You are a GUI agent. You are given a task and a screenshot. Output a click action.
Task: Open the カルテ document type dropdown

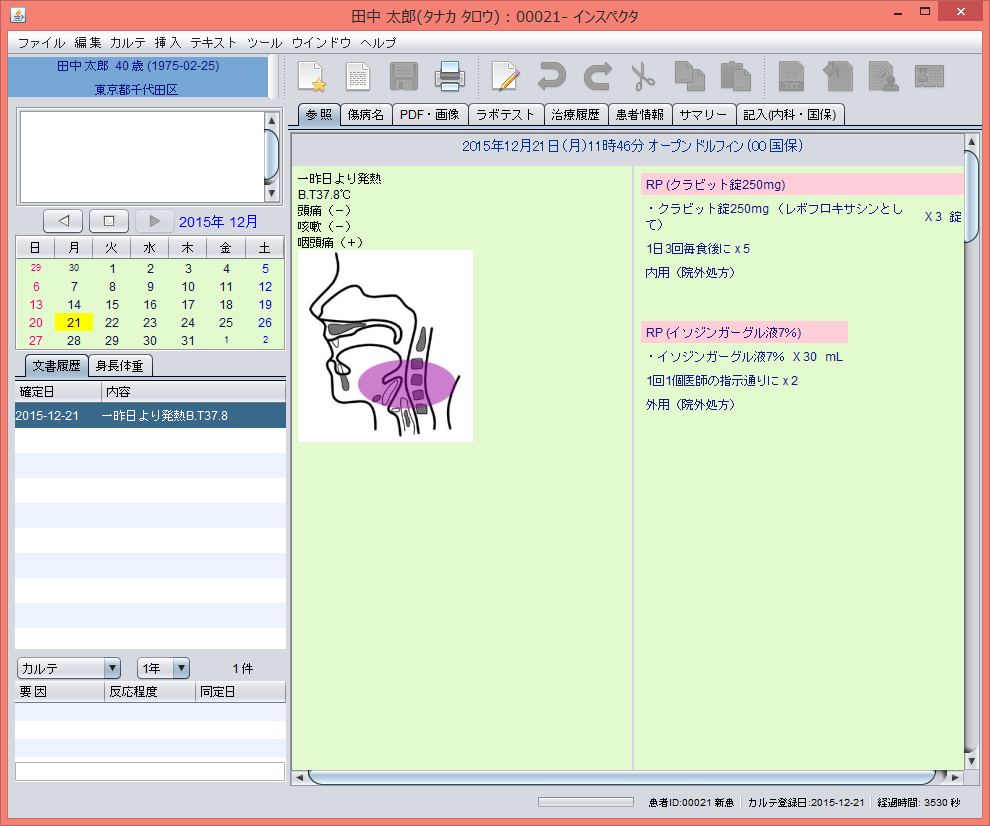coord(69,668)
